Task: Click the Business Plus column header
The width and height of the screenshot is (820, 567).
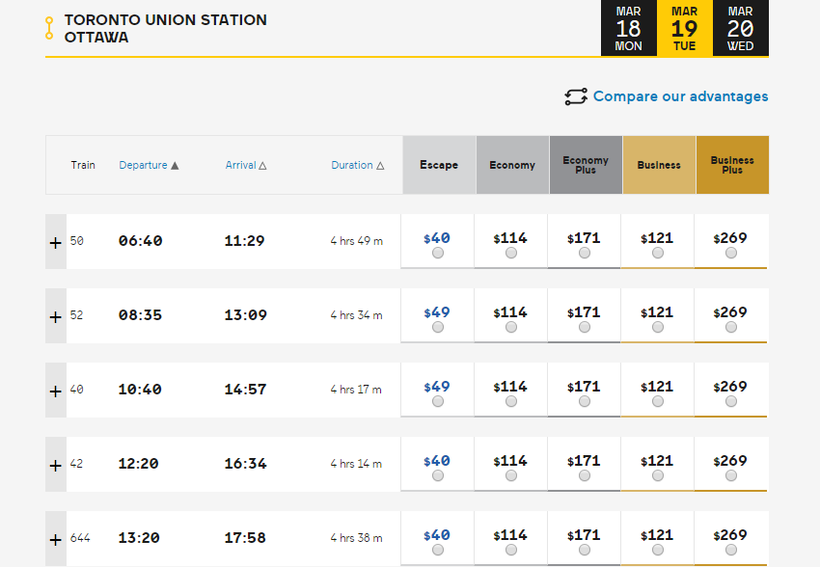Action: [732, 165]
